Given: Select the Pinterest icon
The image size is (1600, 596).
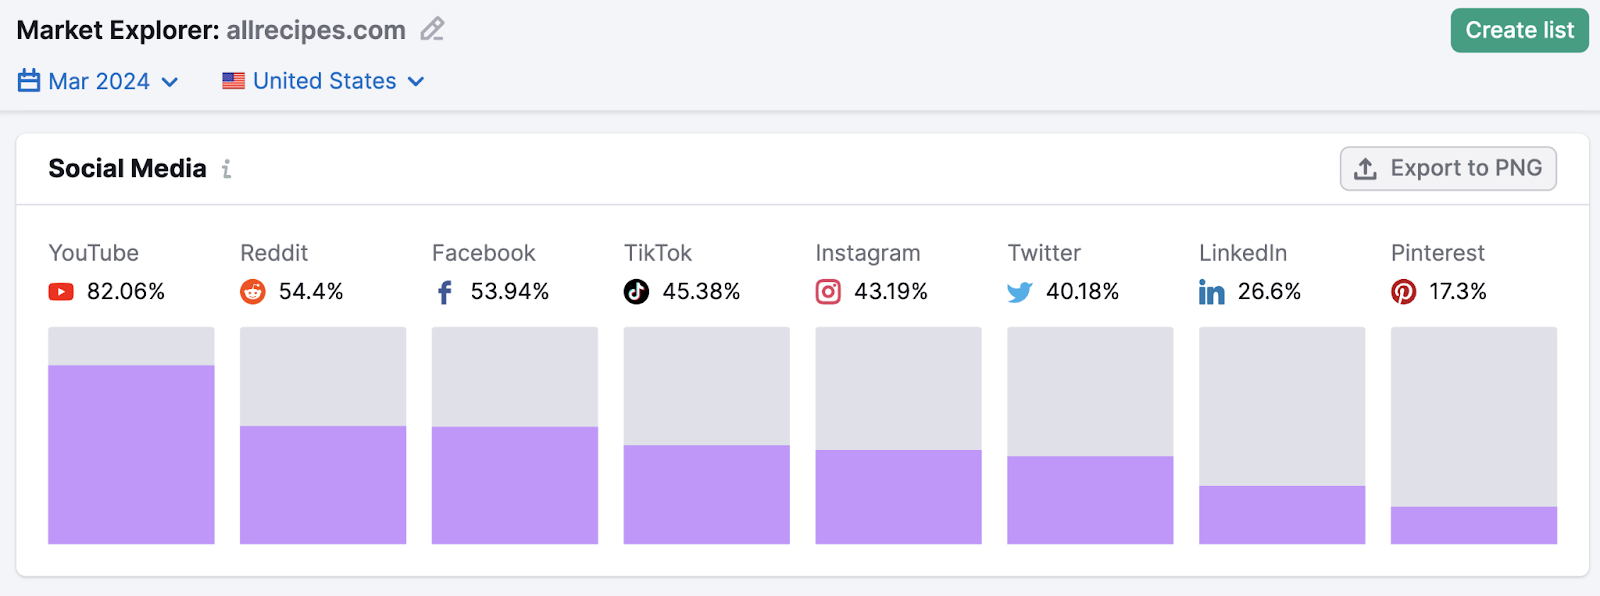Looking at the screenshot, I should tap(1404, 292).
